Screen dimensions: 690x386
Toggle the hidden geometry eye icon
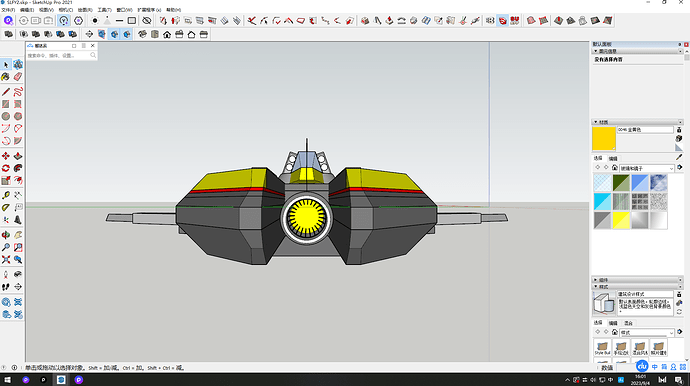coord(147,21)
